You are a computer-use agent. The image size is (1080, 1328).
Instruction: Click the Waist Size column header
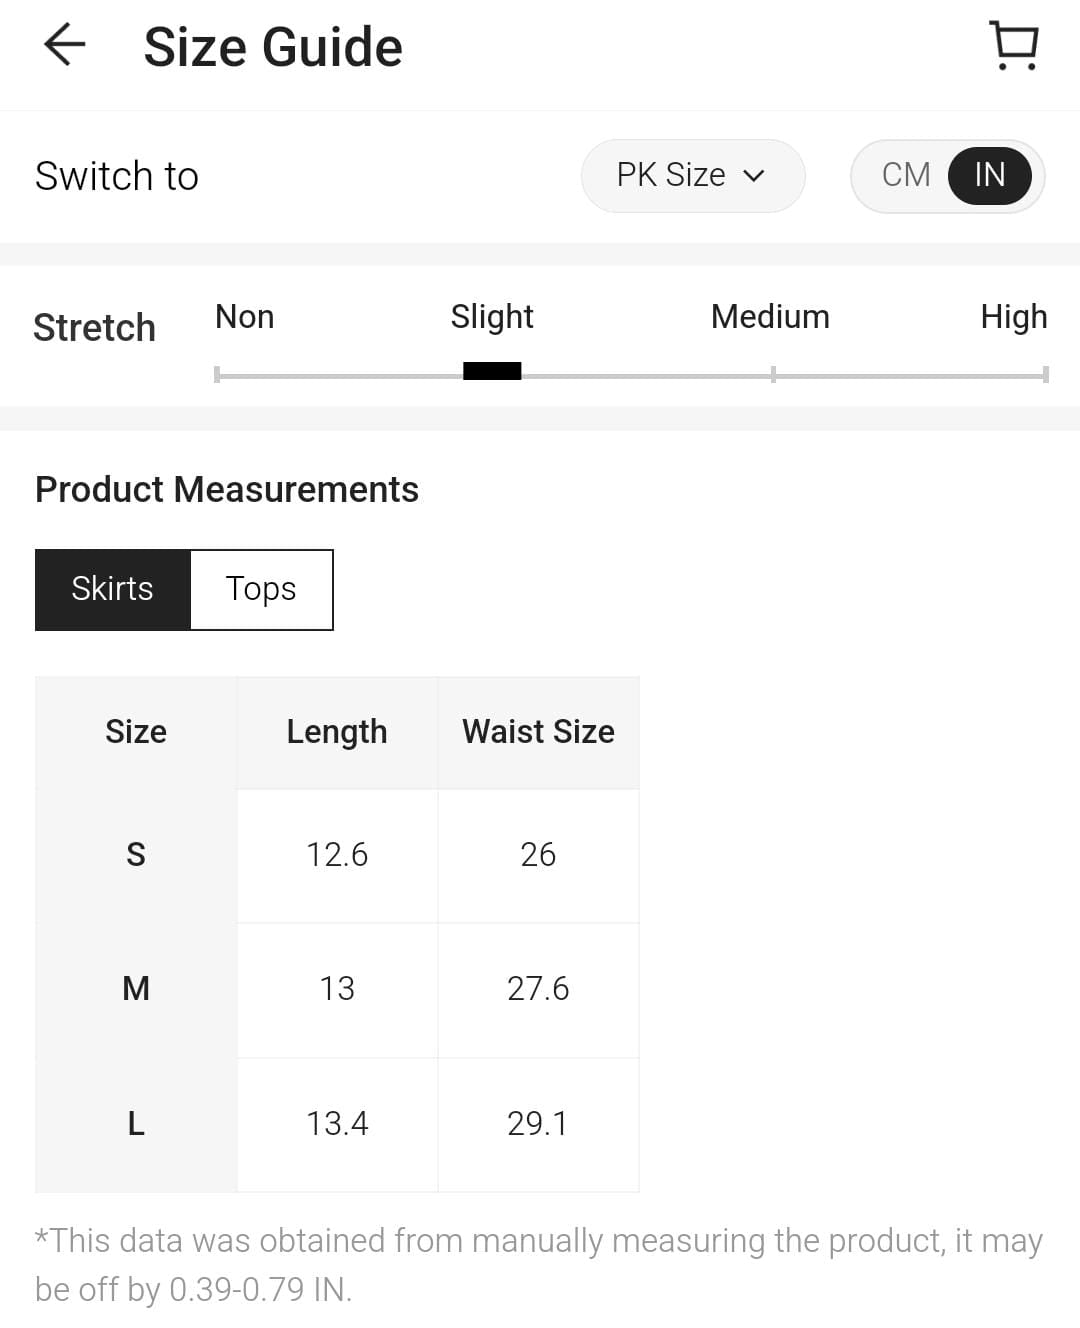[538, 732]
